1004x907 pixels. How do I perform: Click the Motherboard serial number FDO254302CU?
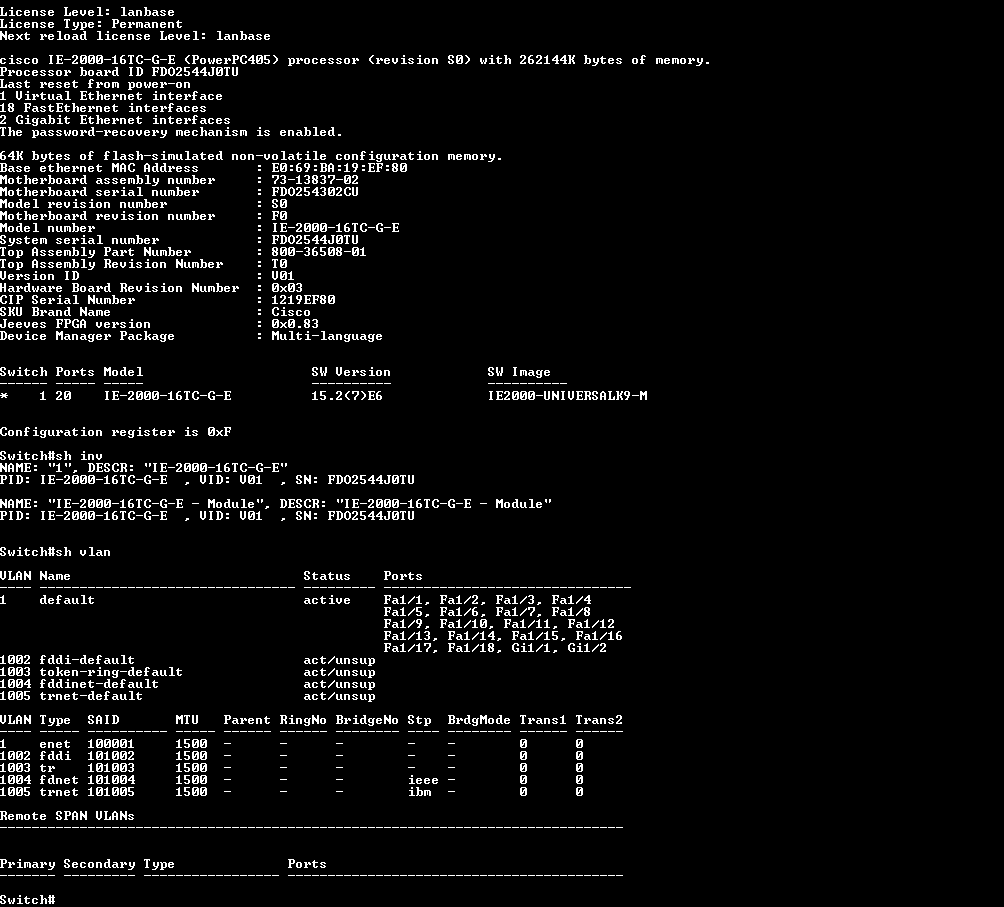[315, 192]
